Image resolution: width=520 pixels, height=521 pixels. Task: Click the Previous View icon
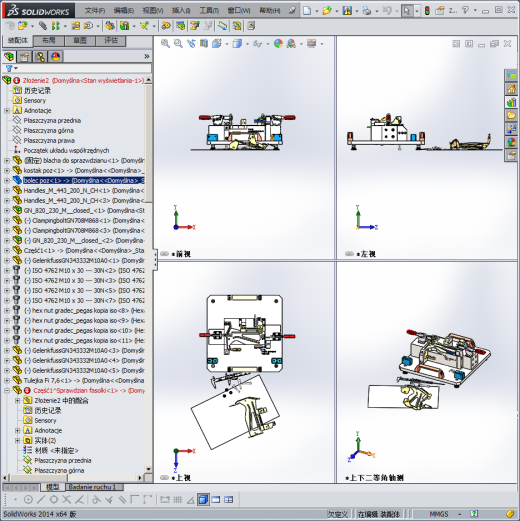tap(191, 43)
